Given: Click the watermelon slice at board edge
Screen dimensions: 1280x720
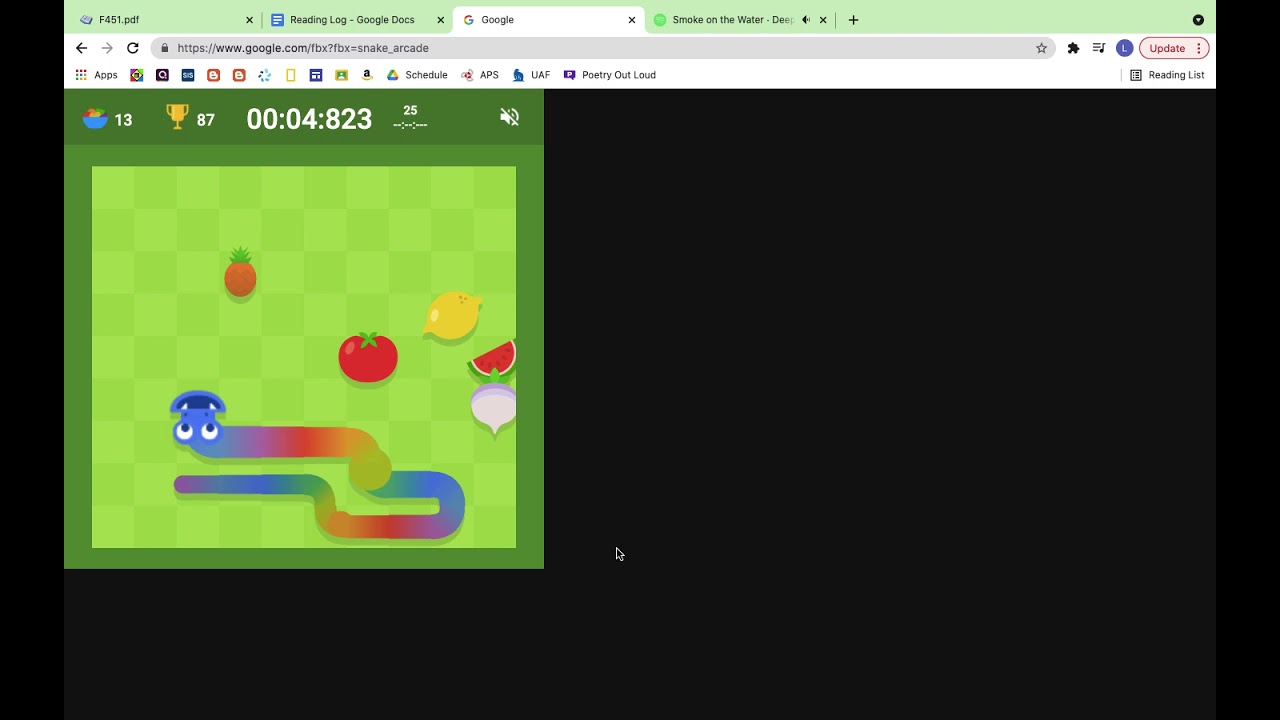Looking at the screenshot, I should 493,360.
